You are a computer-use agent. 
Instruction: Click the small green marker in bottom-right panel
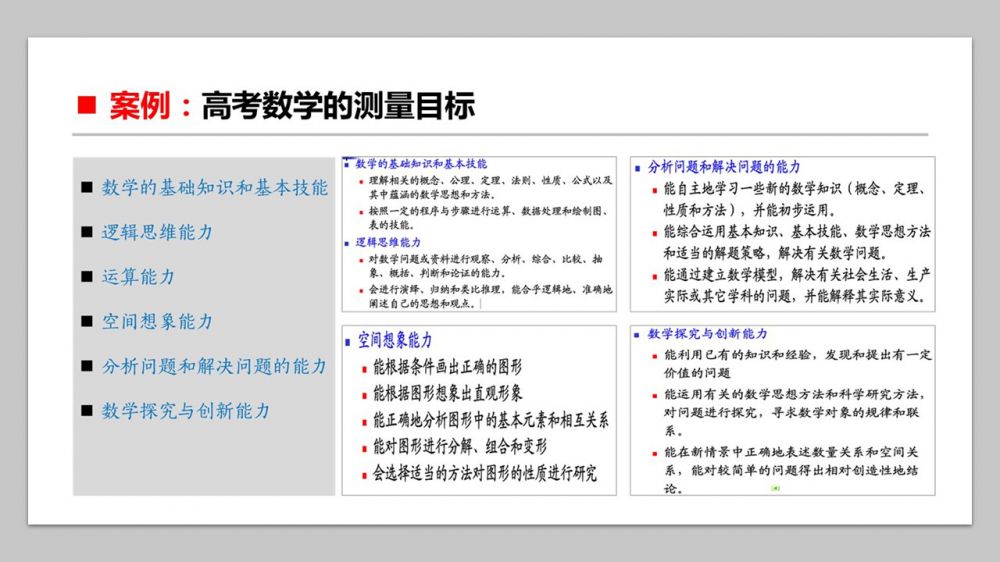point(775,488)
